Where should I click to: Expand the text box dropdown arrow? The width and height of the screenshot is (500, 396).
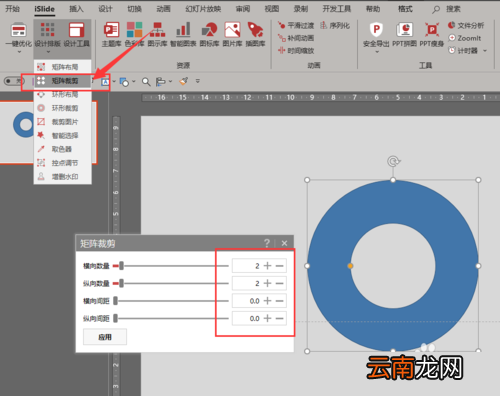pos(114,81)
